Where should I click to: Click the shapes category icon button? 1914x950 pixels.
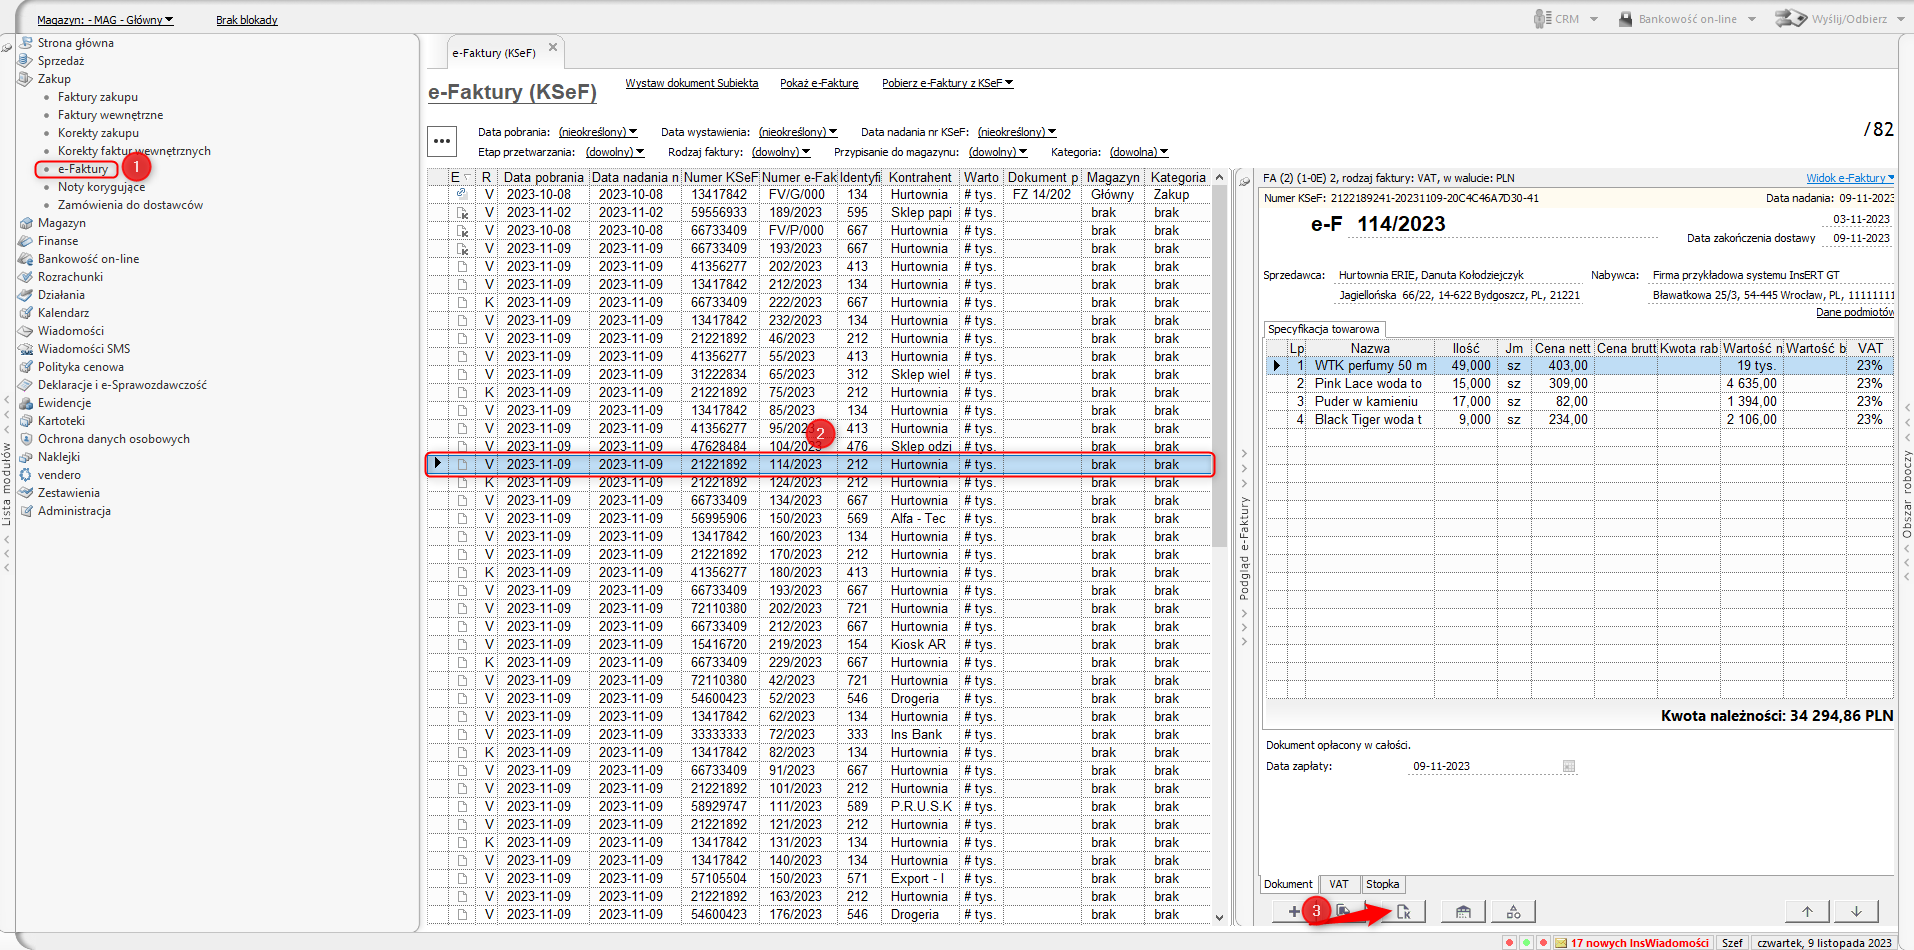[x=1513, y=912]
